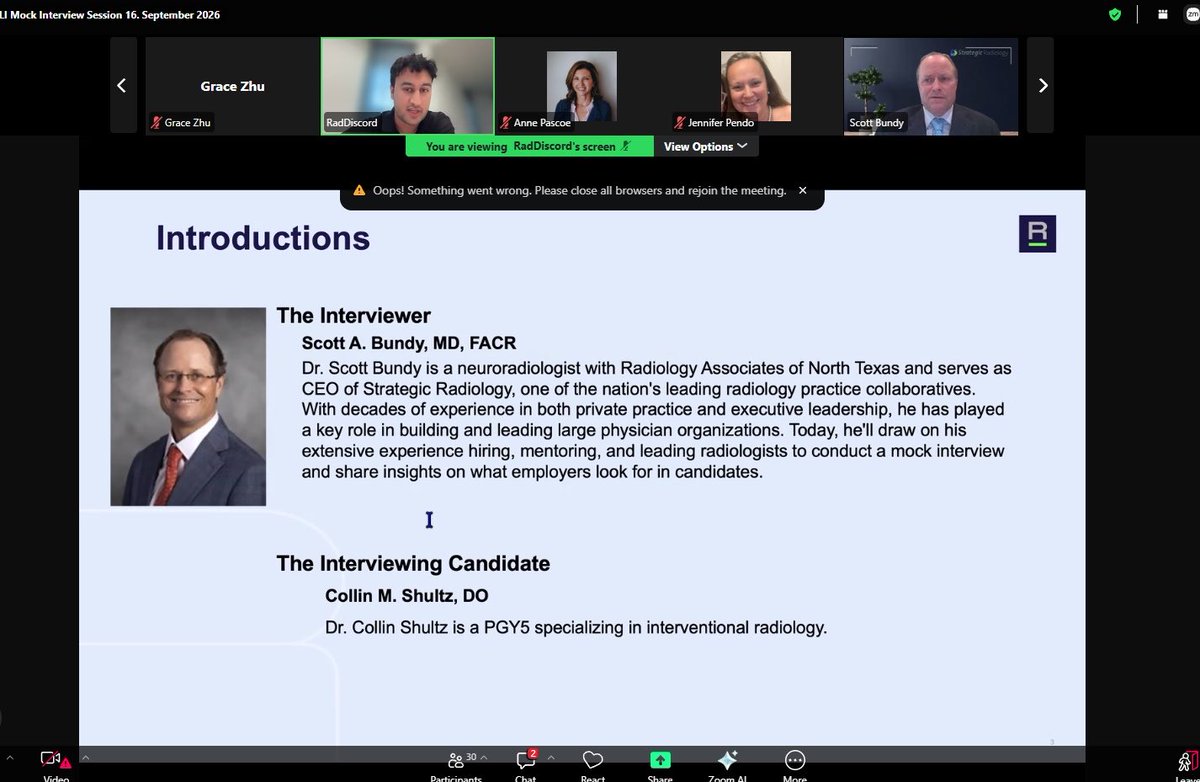This screenshot has height=782, width=1200.
Task: Click the red chat unread badge
Action: point(533,753)
